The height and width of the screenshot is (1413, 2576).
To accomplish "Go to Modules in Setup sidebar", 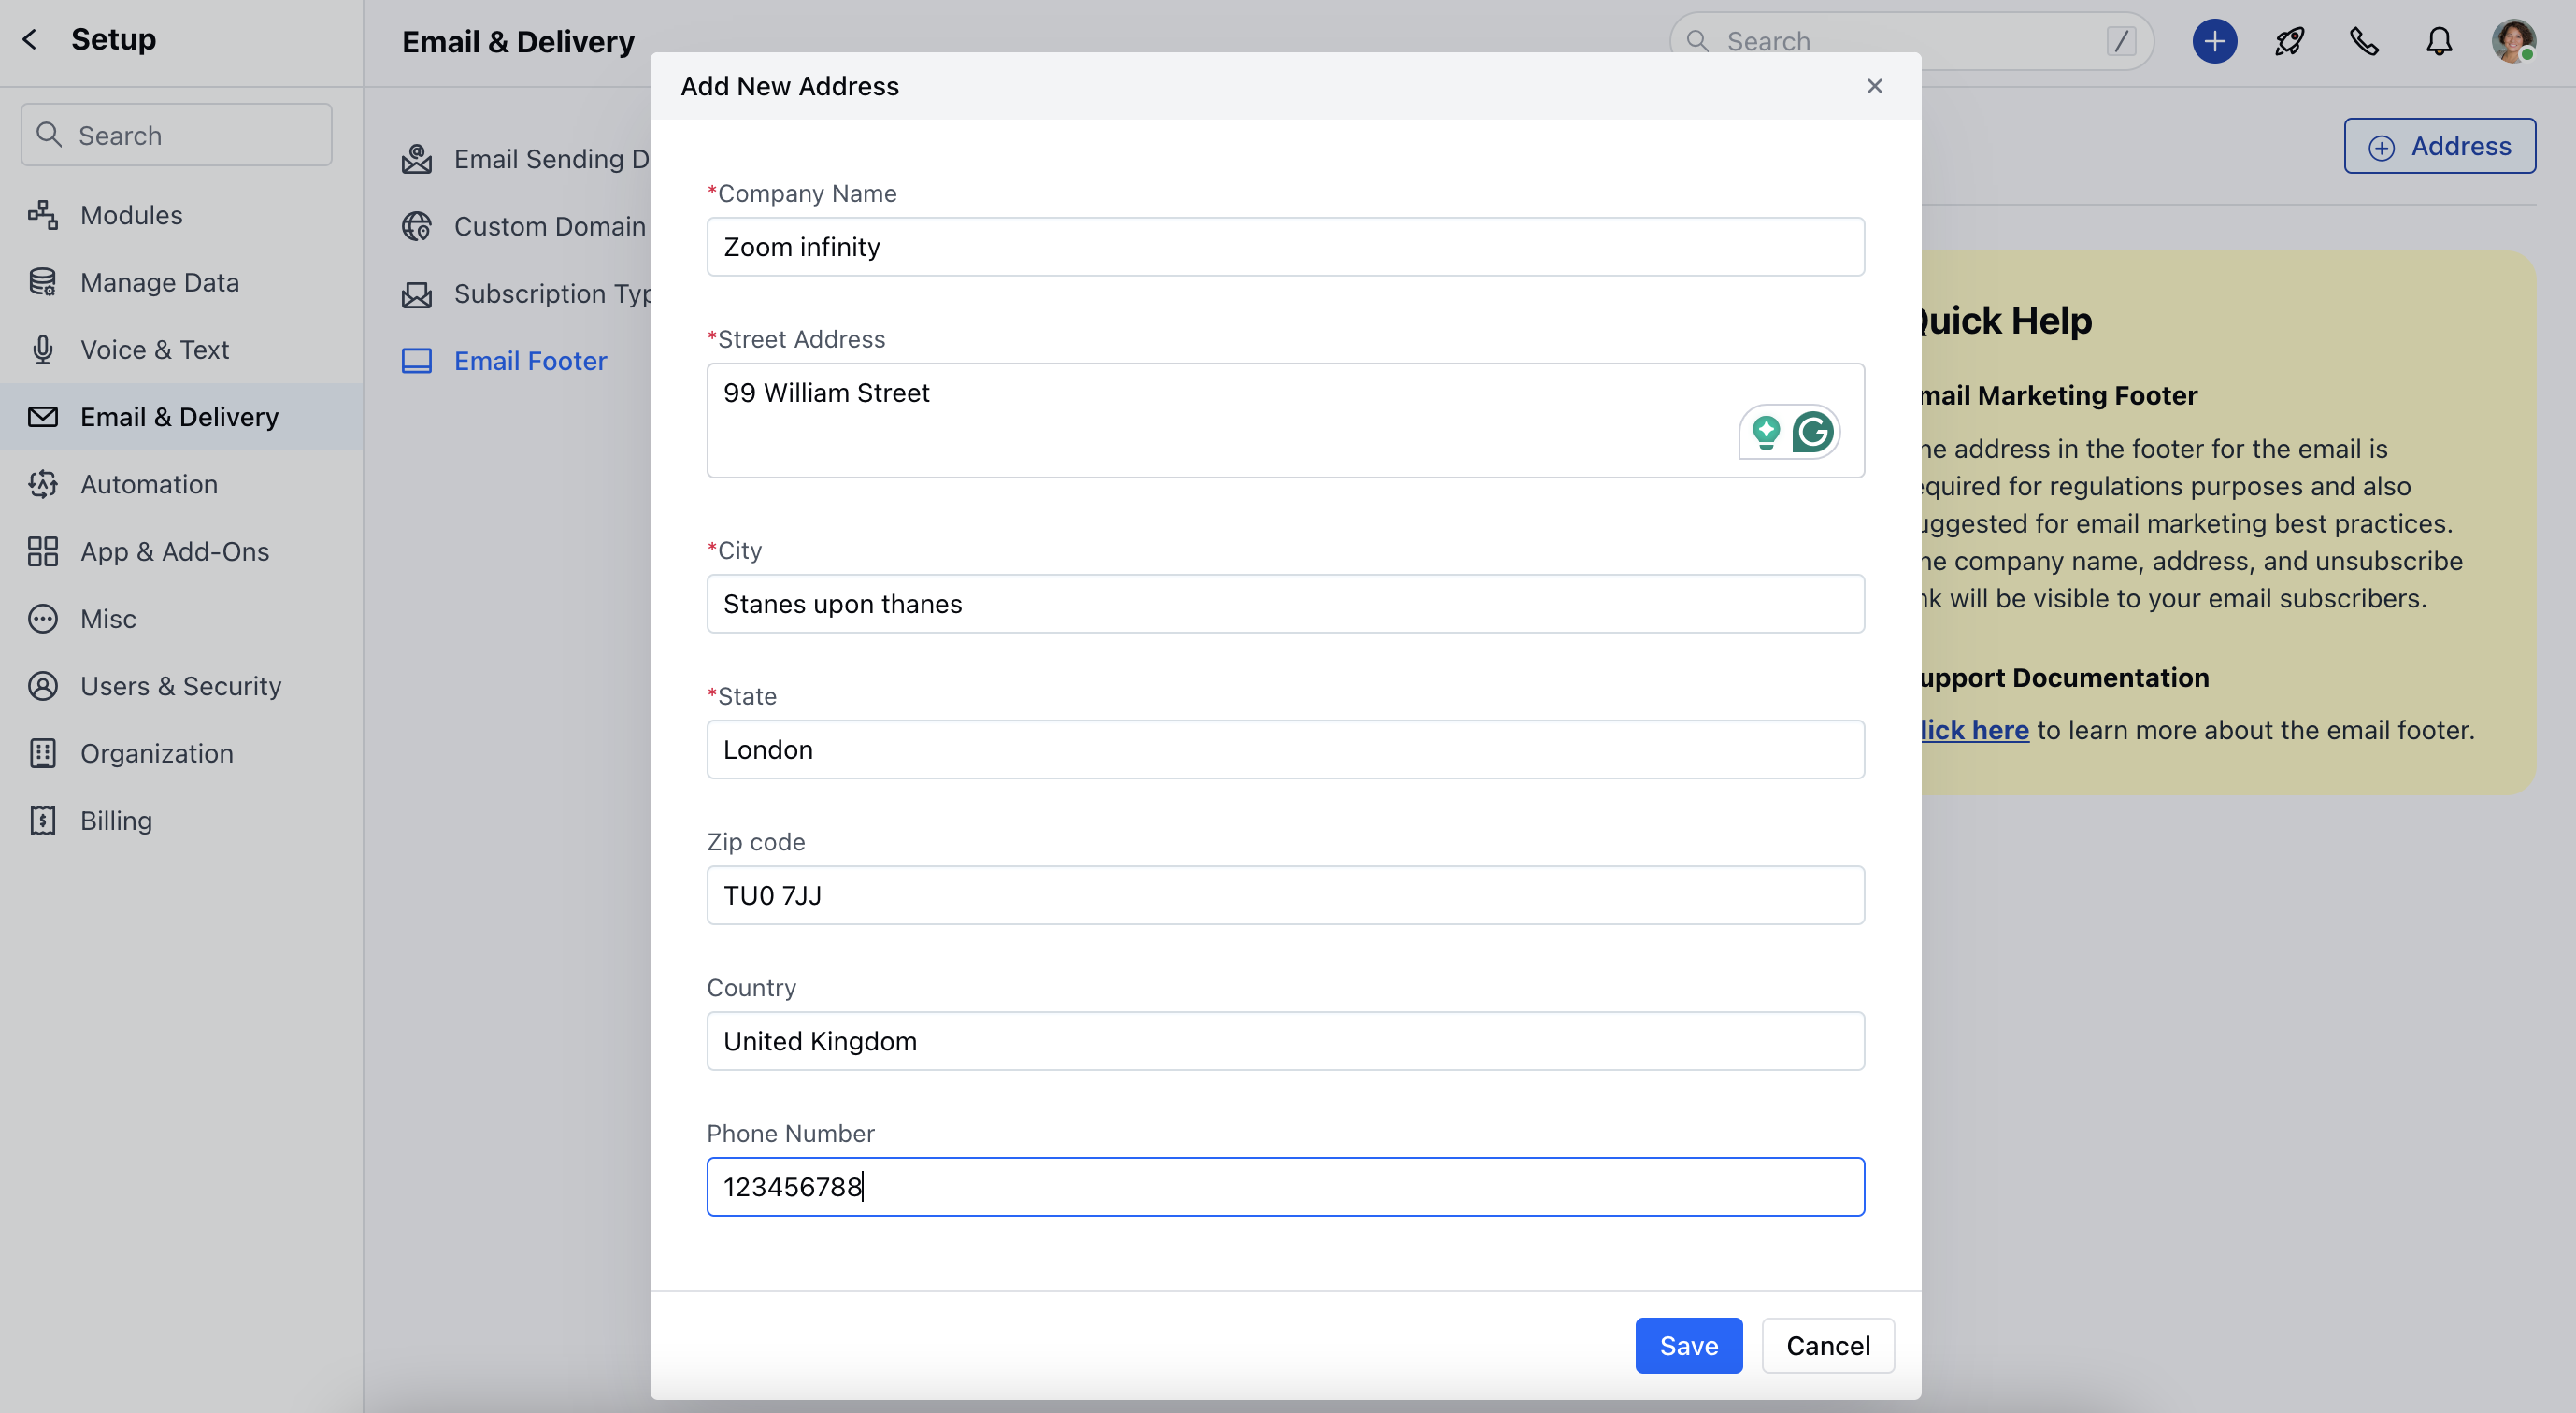I will [x=131, y=215].
